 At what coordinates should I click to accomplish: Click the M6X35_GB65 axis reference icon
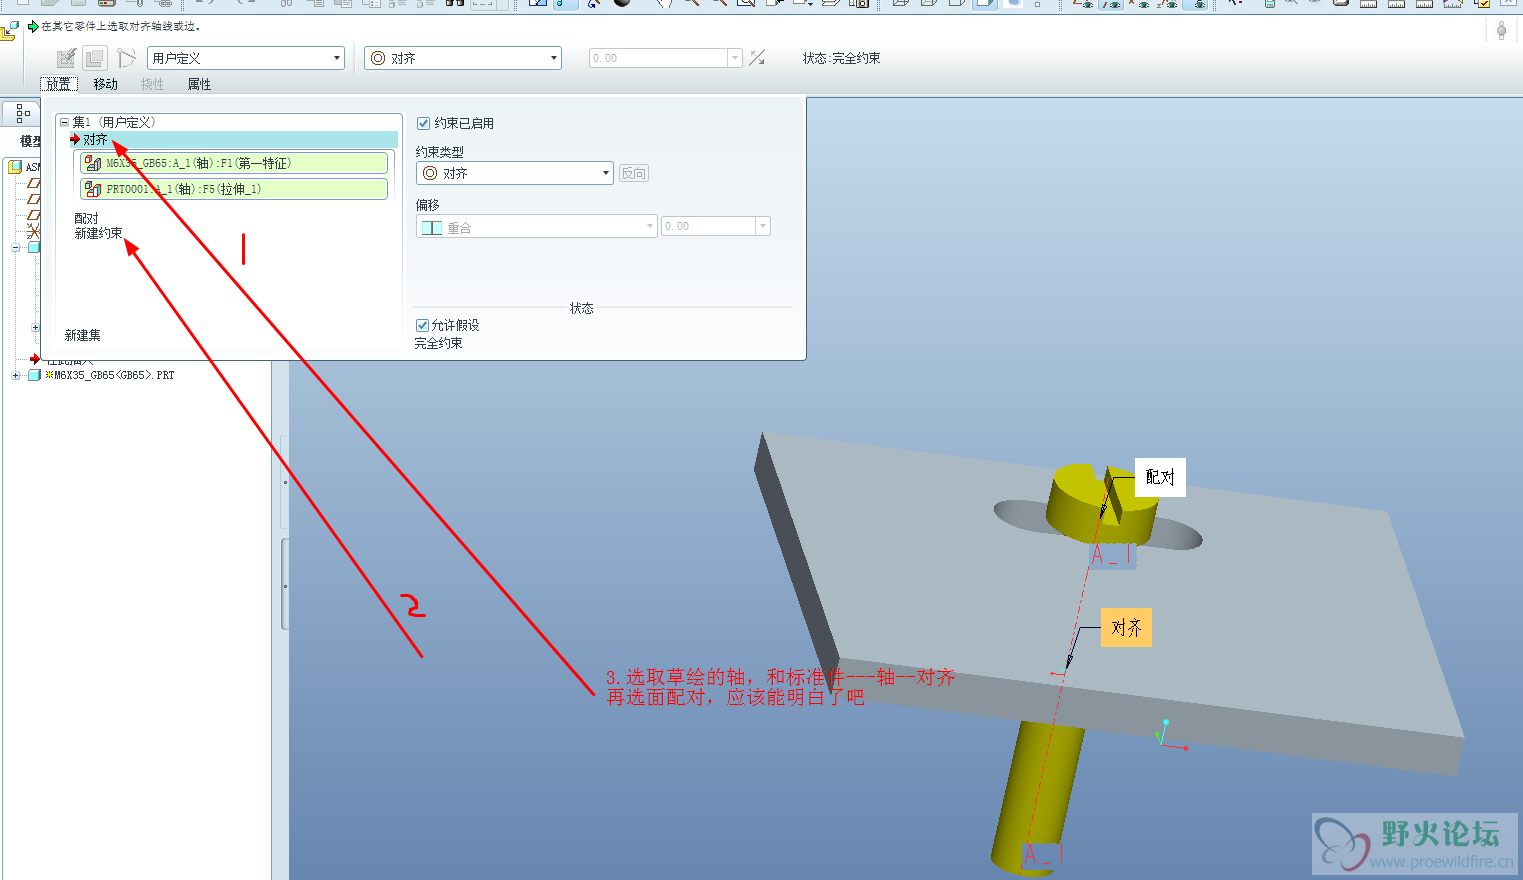(93, 163)
